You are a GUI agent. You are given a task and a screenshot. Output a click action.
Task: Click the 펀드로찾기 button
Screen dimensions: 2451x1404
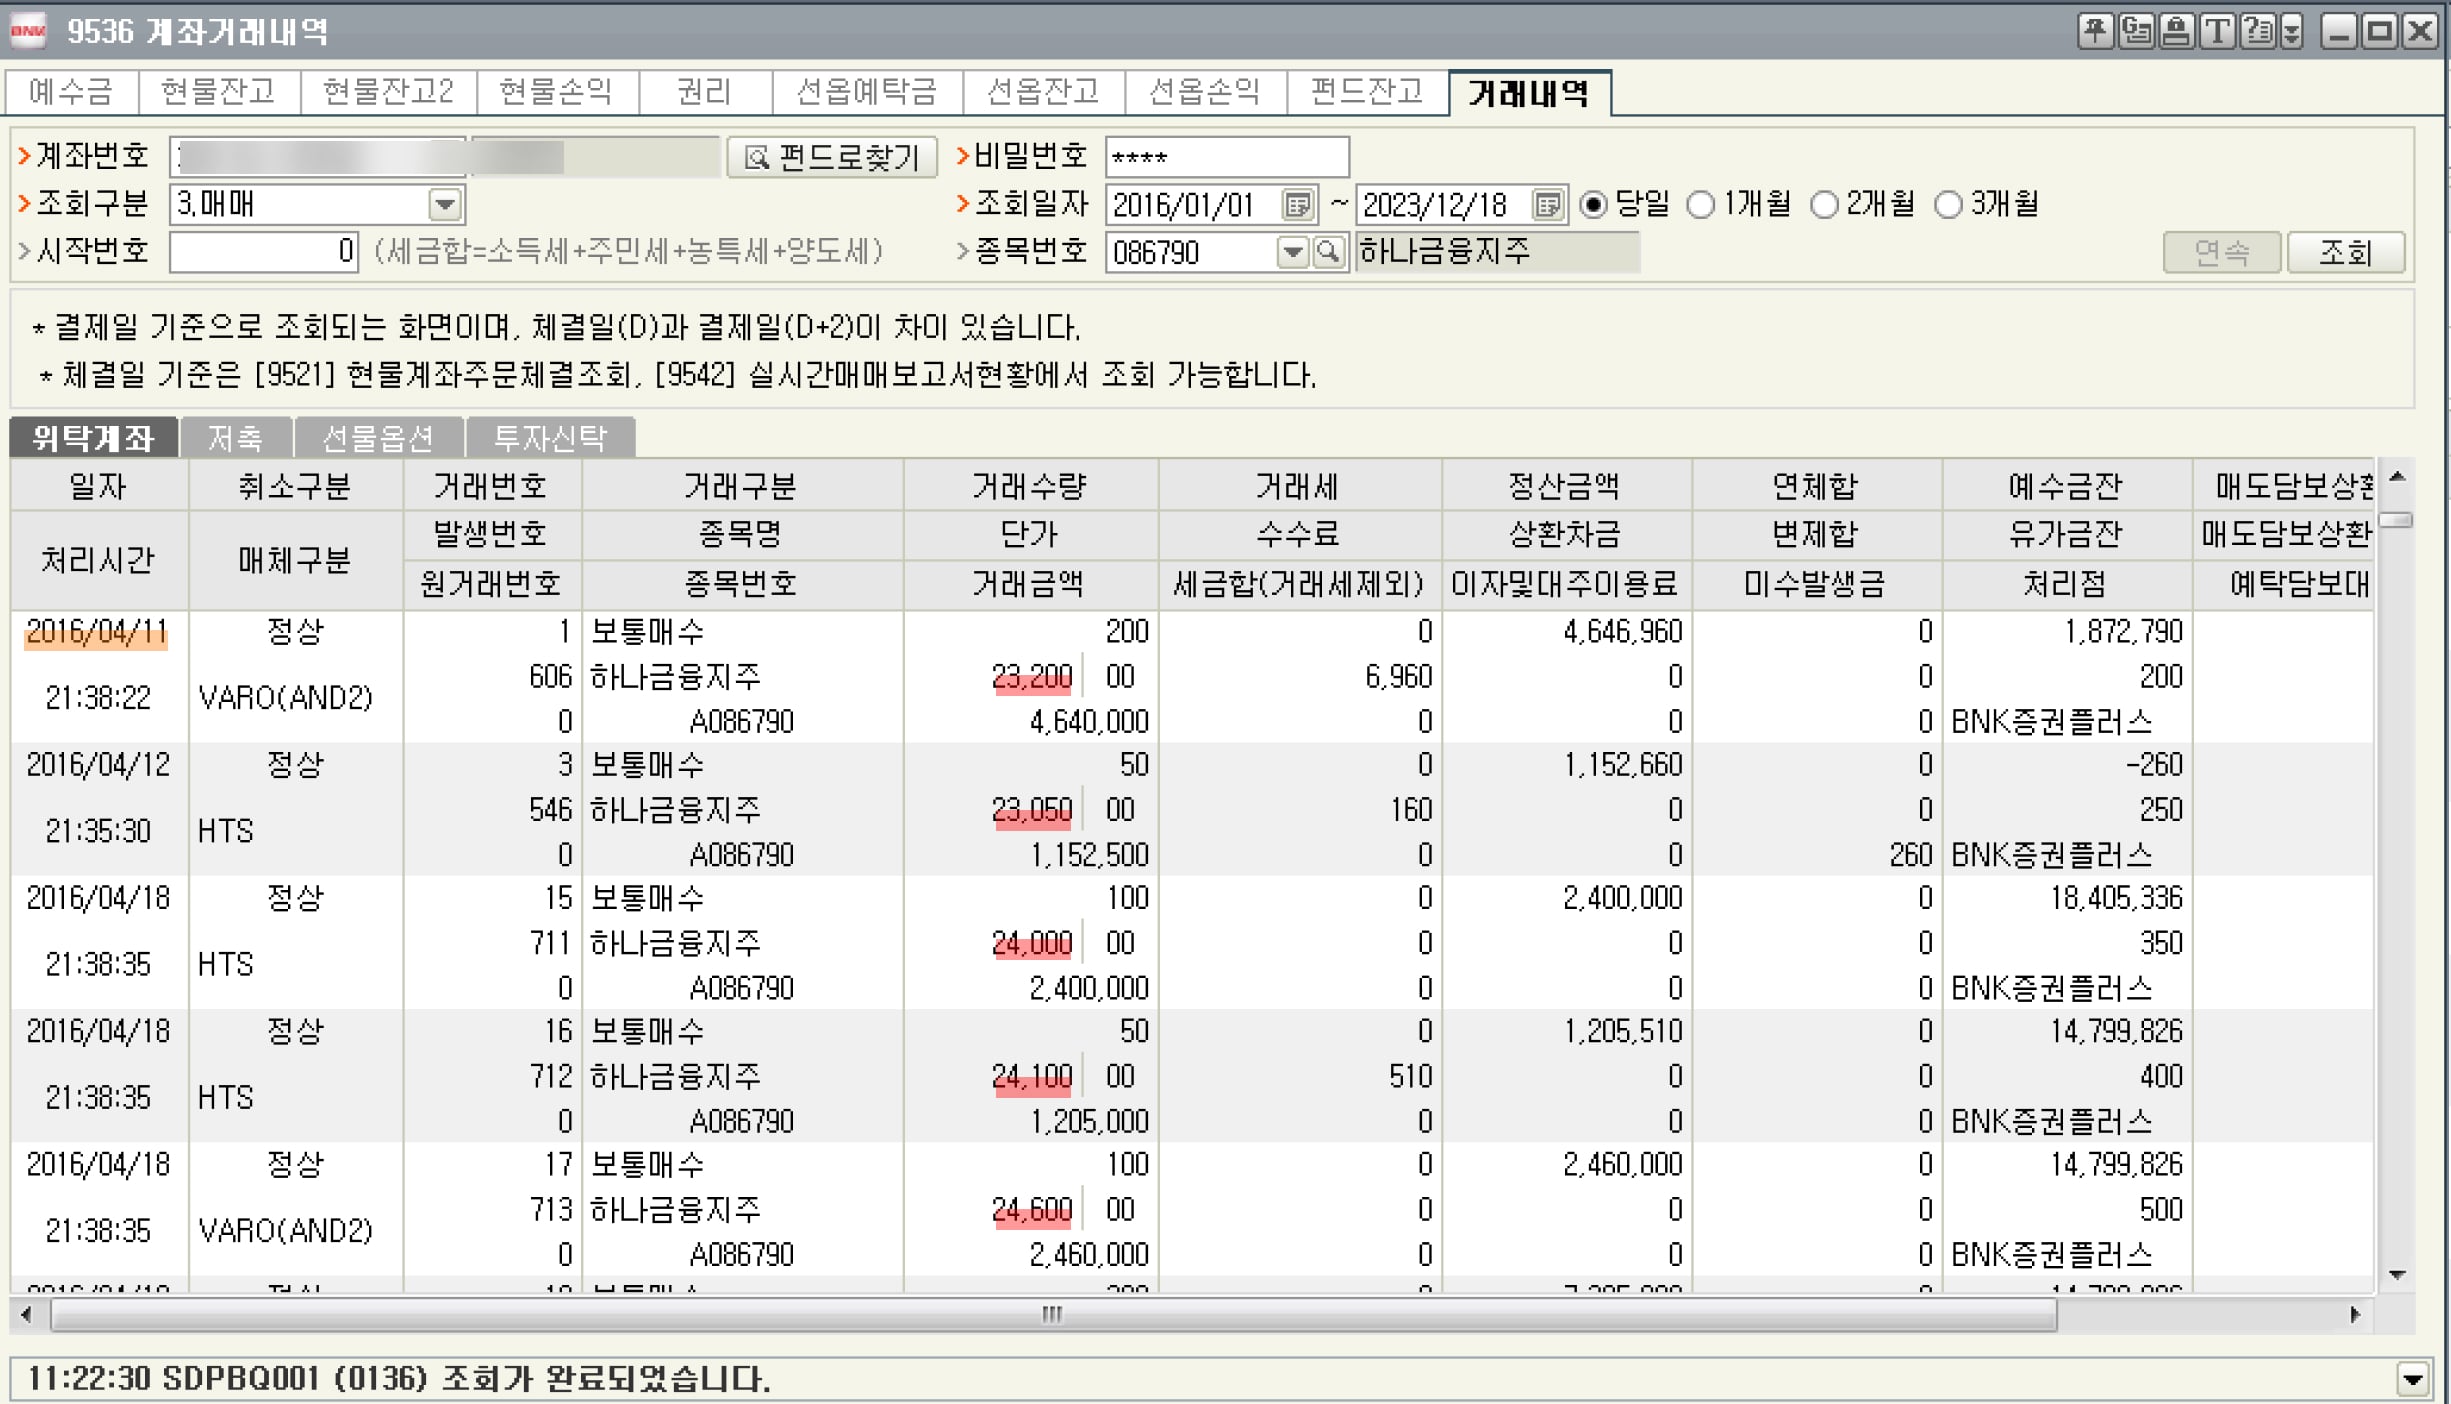(x=832, y=157)
